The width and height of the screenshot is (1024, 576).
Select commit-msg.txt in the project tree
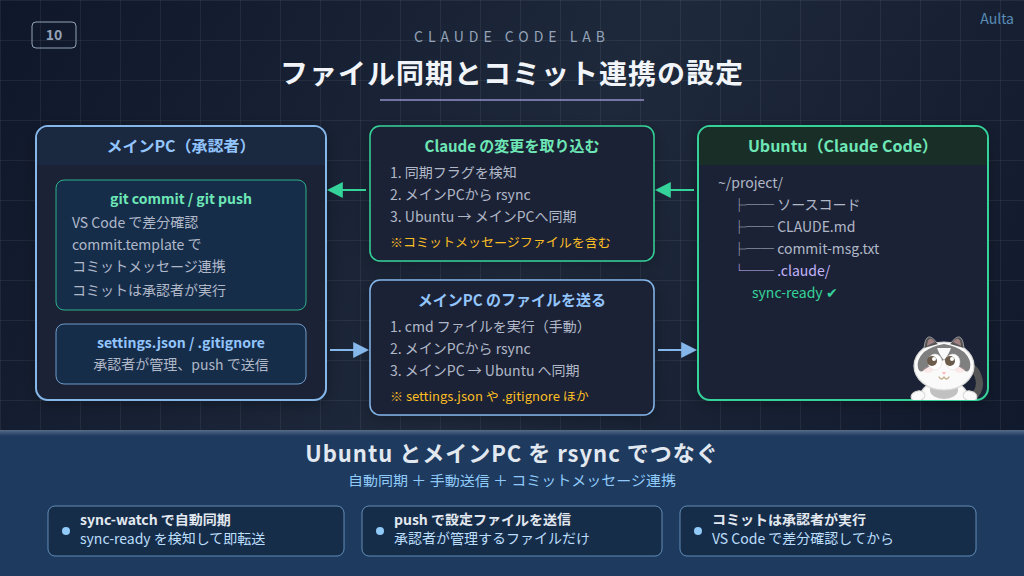[827, 249]
